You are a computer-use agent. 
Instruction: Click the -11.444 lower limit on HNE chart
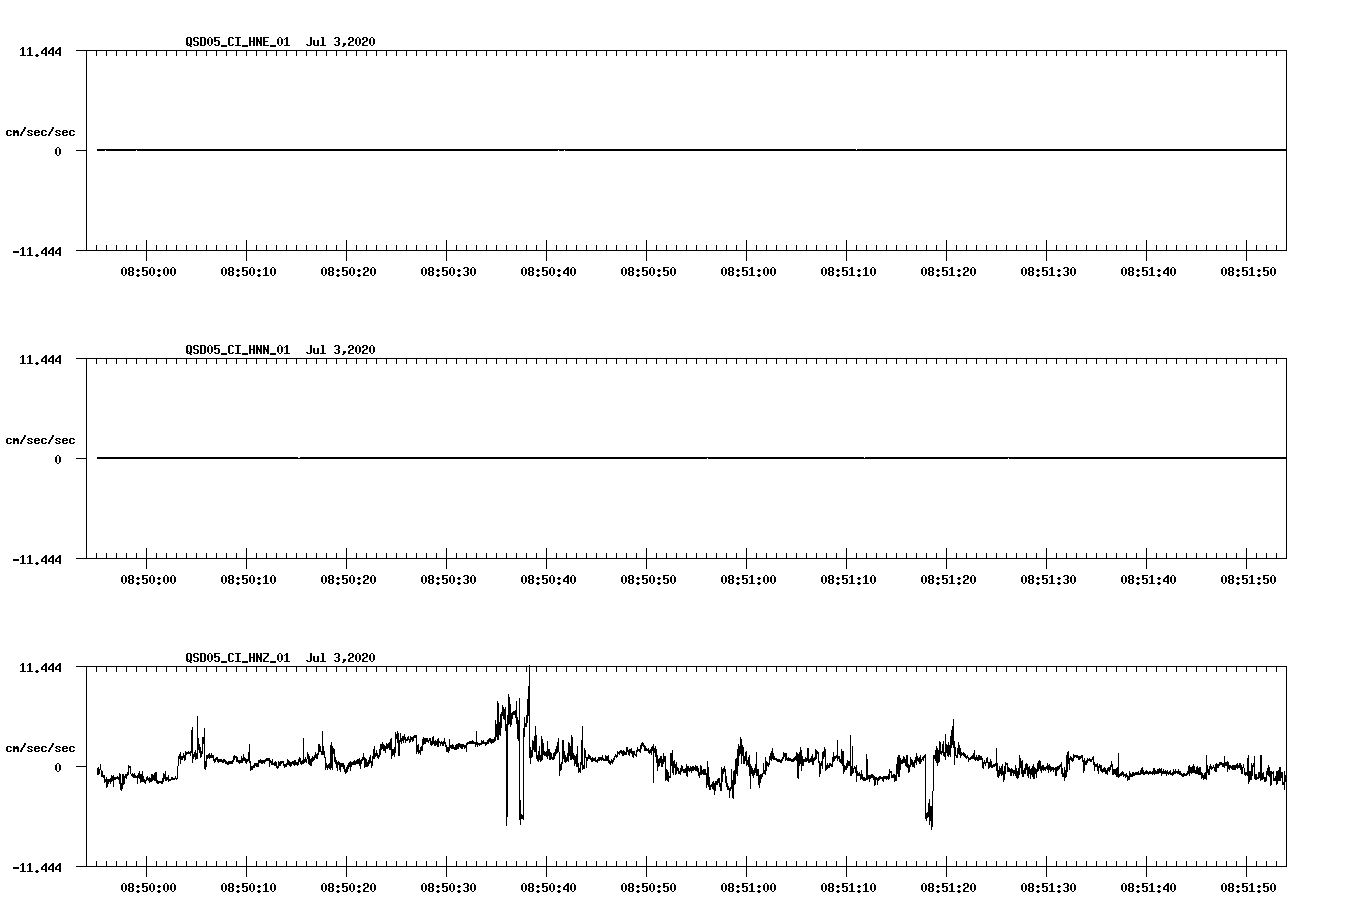(x=37, y=252)
